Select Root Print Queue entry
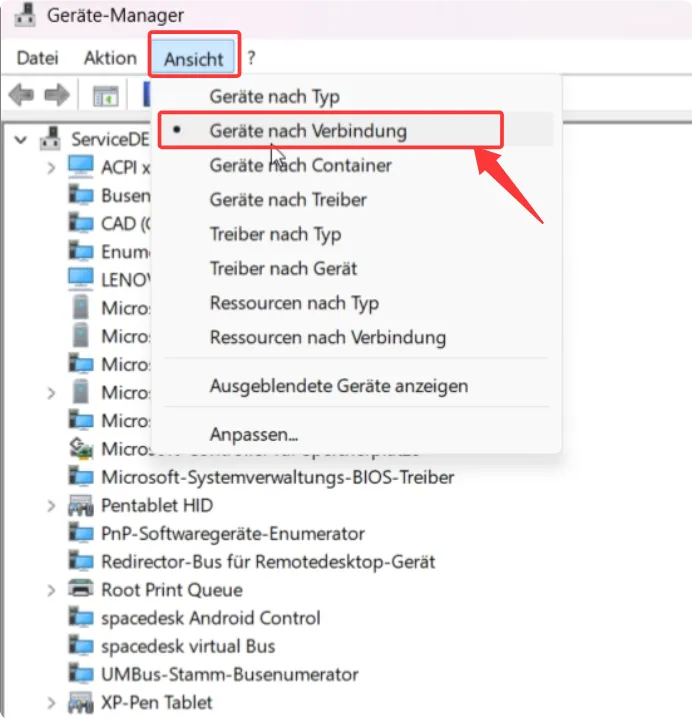Image resolution: width=692 pixels, height=719 pixels. [x=172, y=590]
